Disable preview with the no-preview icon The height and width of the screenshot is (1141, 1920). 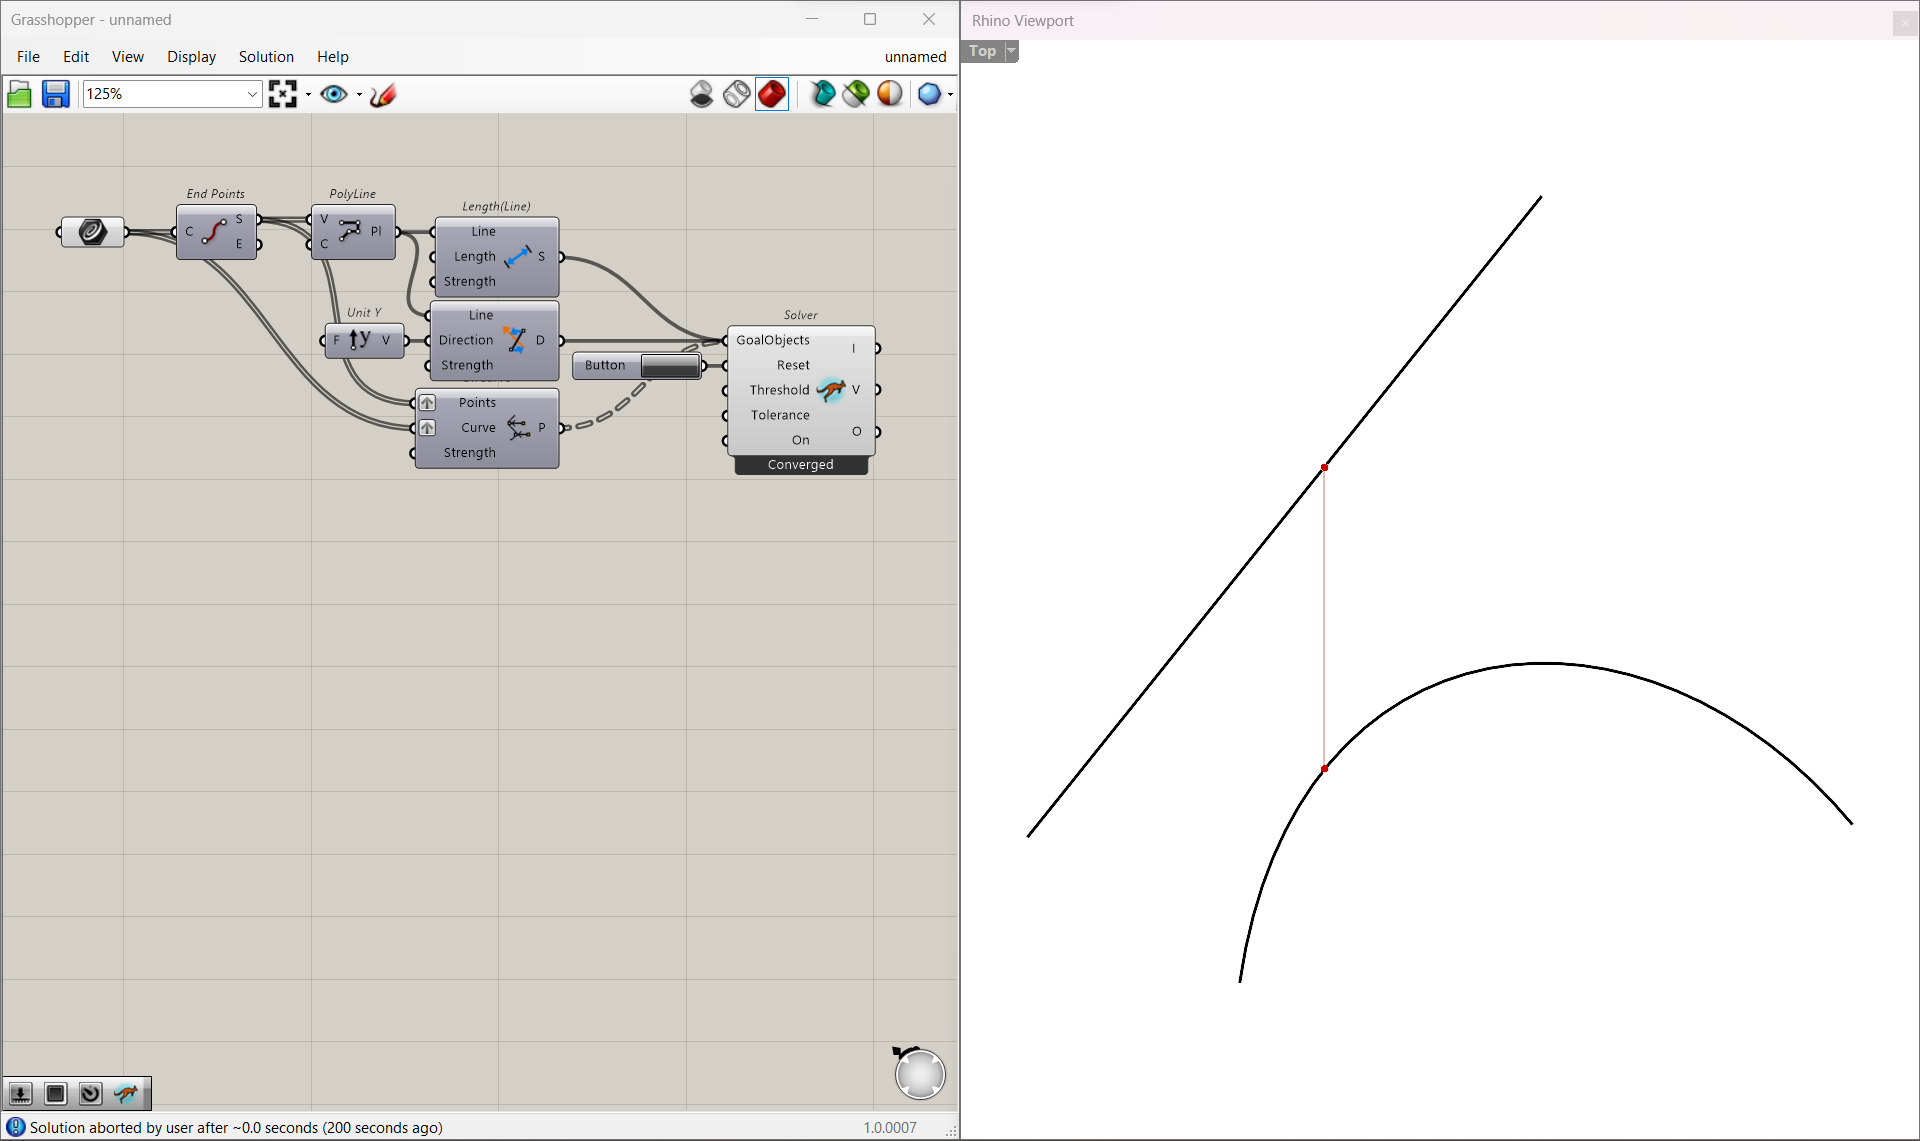[x=702, y=94]
